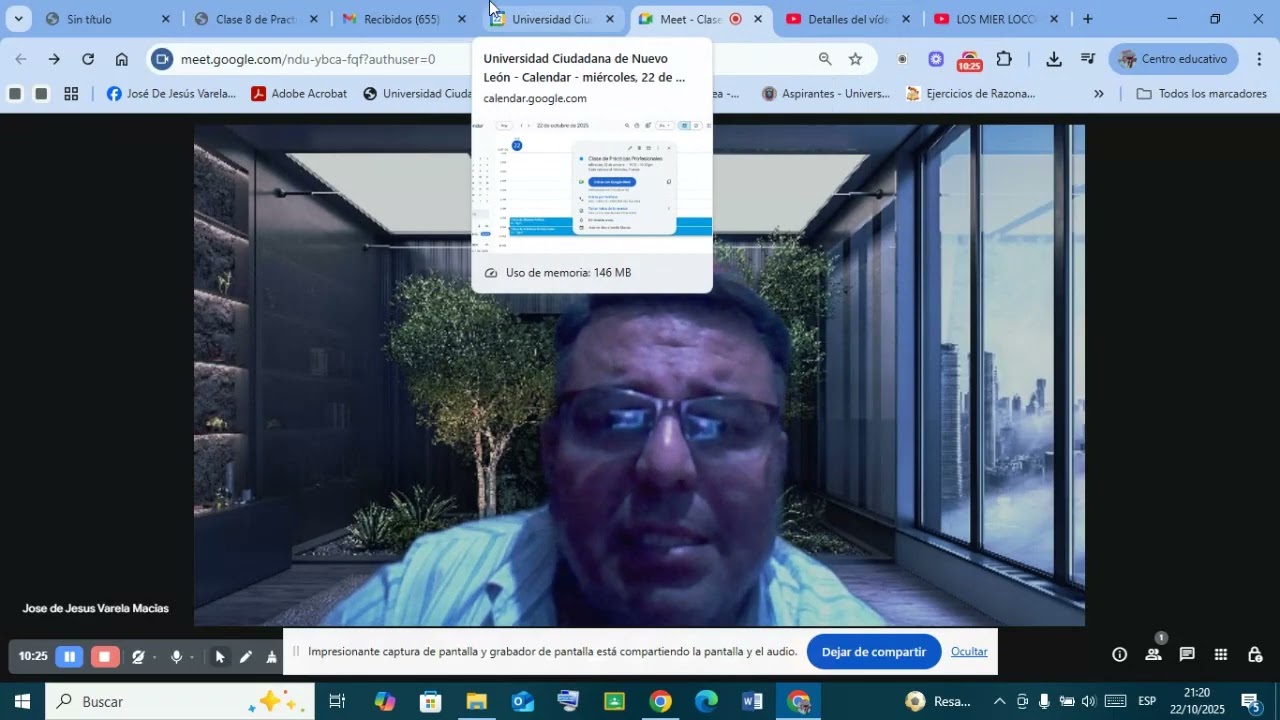Viewport: 1280px width, 720px height.
Task: Select the cursor pointer tool in recorder
Action: tap(220, 657)
